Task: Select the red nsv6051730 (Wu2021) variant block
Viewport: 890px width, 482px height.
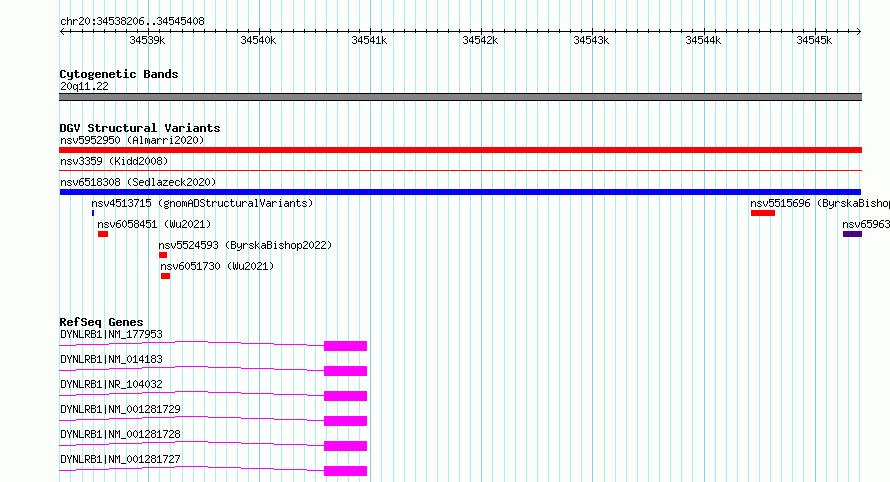Action: coord(165,276)
